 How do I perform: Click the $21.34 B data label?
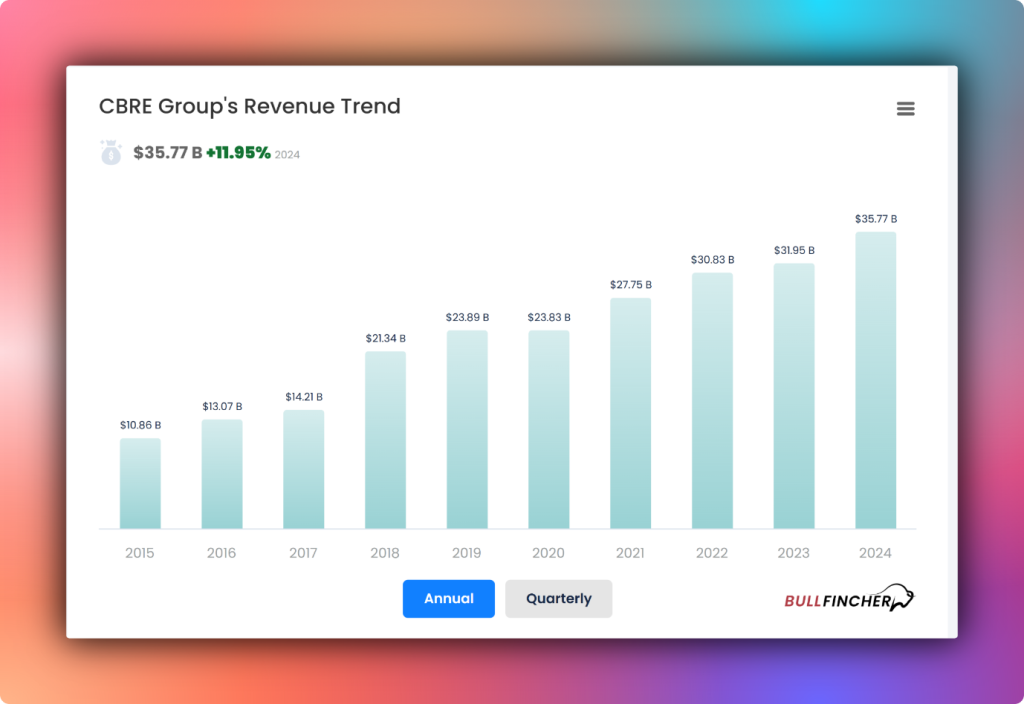point(385,338)
